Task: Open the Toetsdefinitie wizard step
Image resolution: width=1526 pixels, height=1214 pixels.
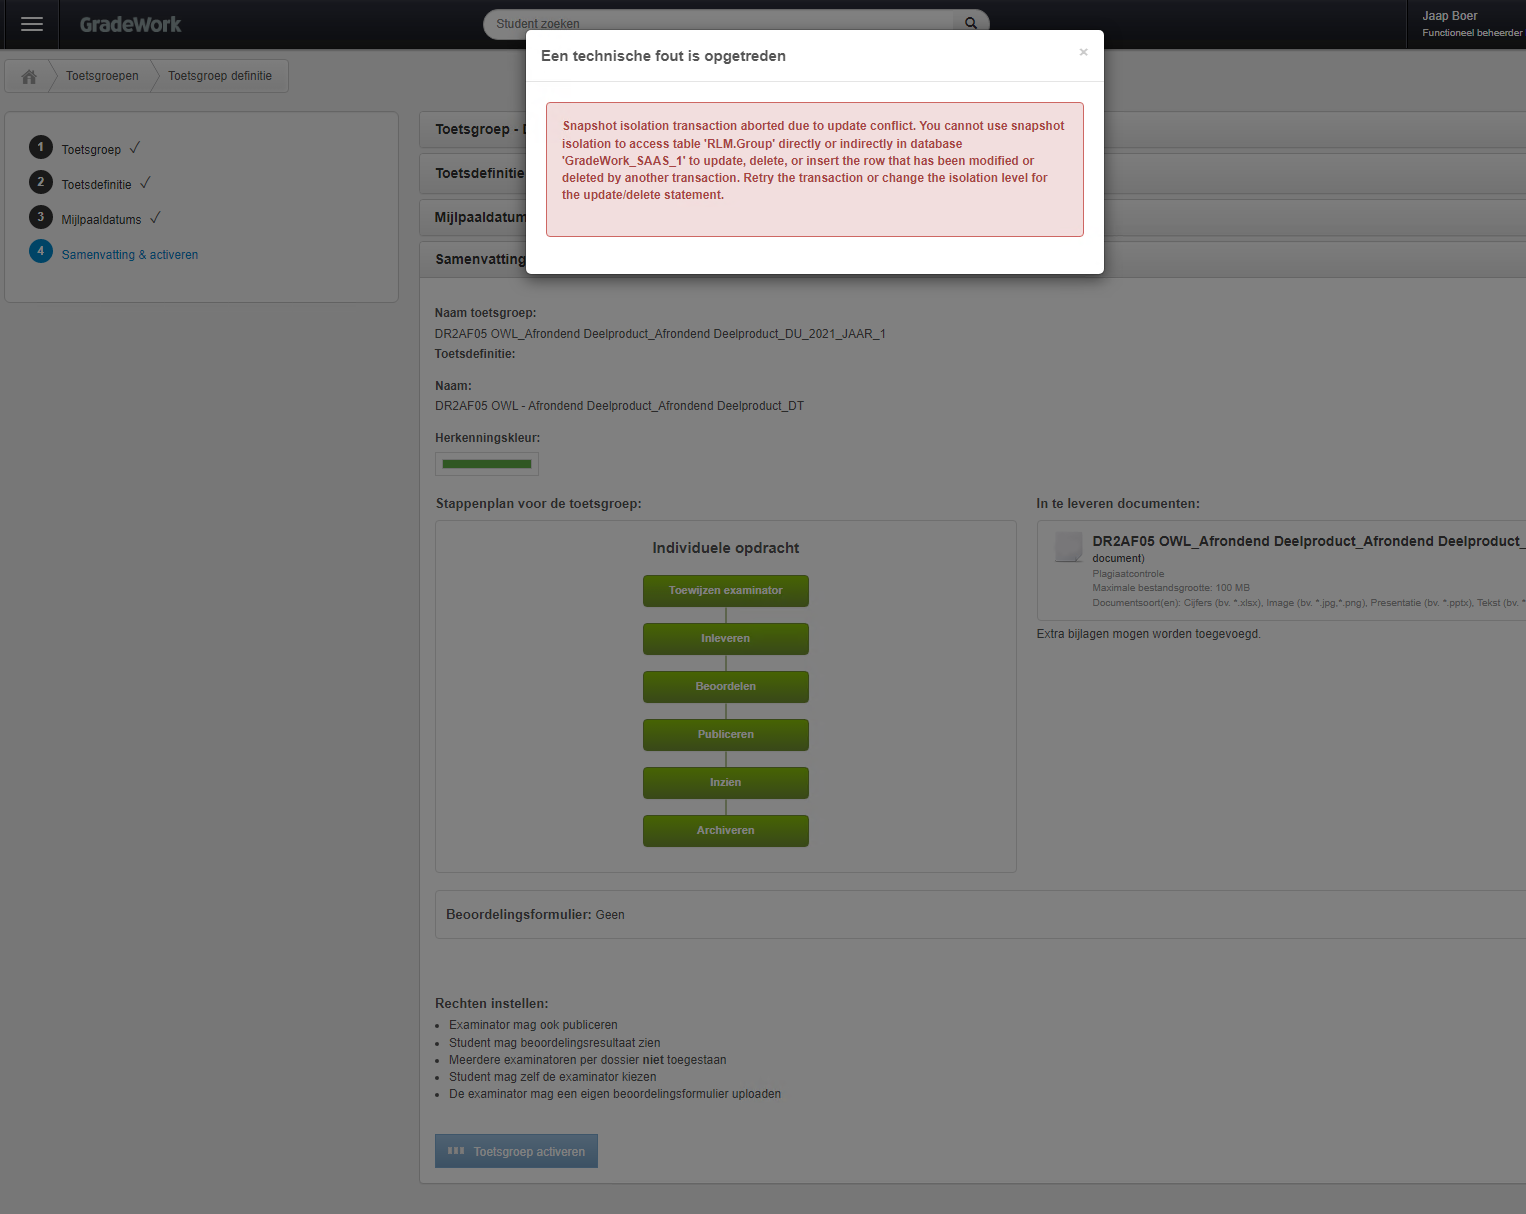Action: [x=96, y=185]
